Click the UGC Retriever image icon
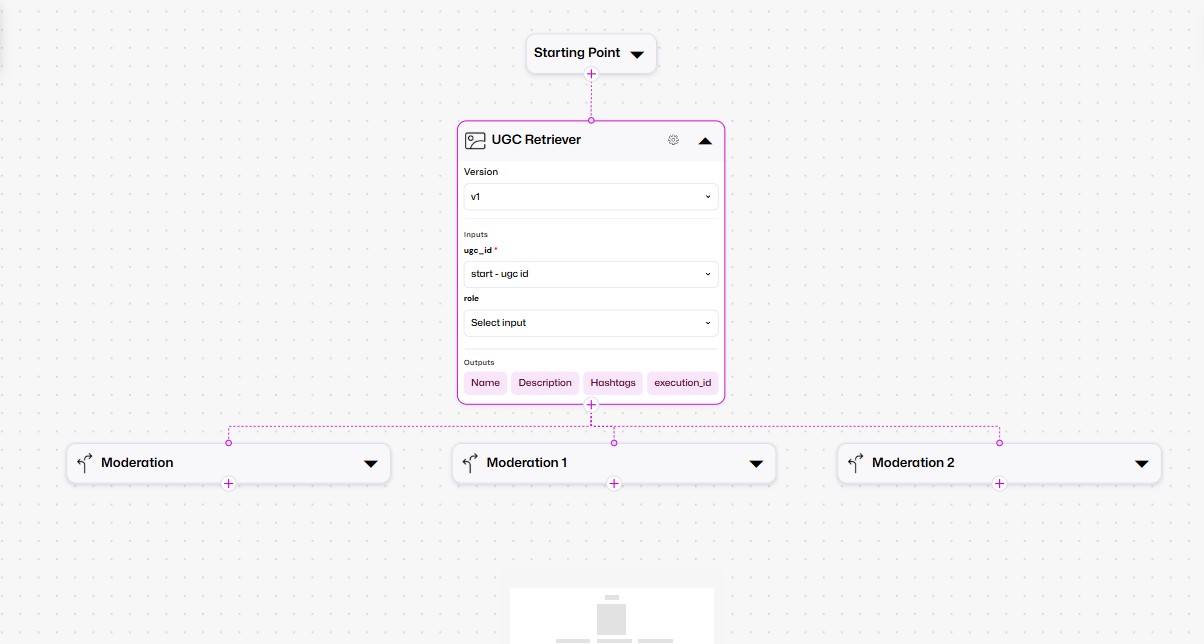This screenshot has width=1204, height=644. (475, 140)
